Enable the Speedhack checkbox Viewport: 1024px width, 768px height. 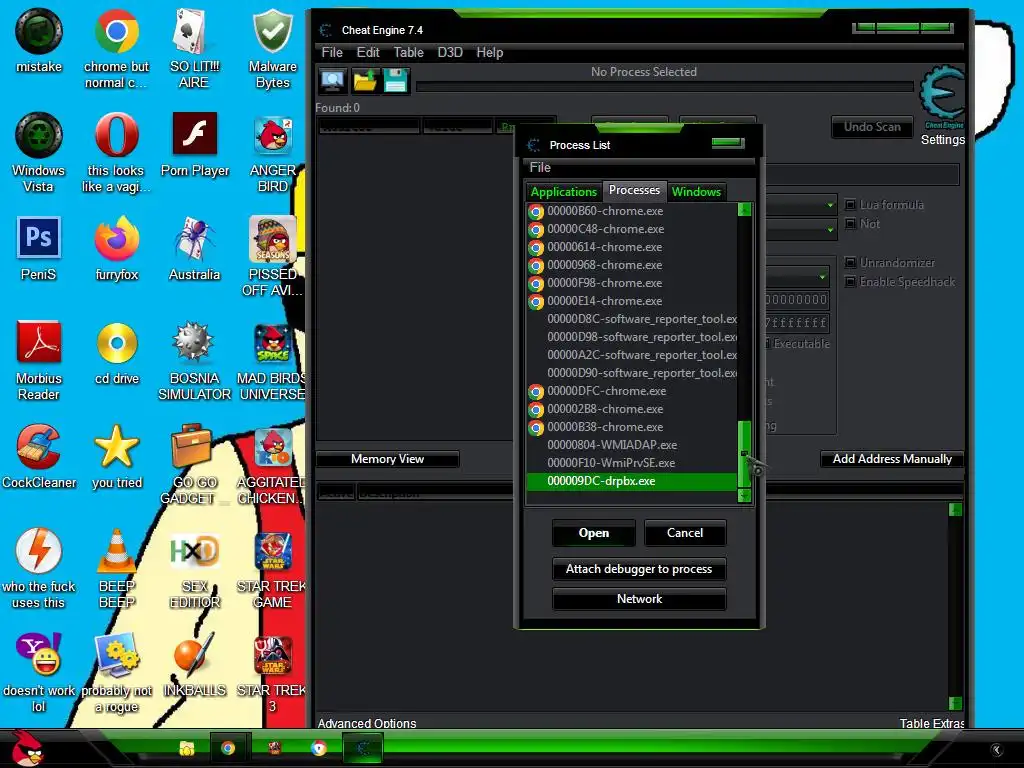850,281
